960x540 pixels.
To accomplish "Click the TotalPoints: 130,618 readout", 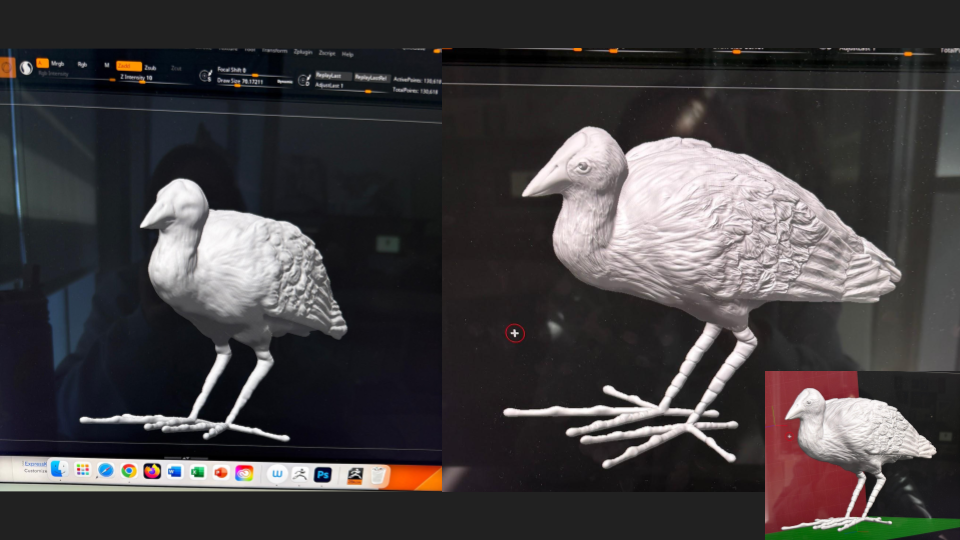I will pos(416,91).
